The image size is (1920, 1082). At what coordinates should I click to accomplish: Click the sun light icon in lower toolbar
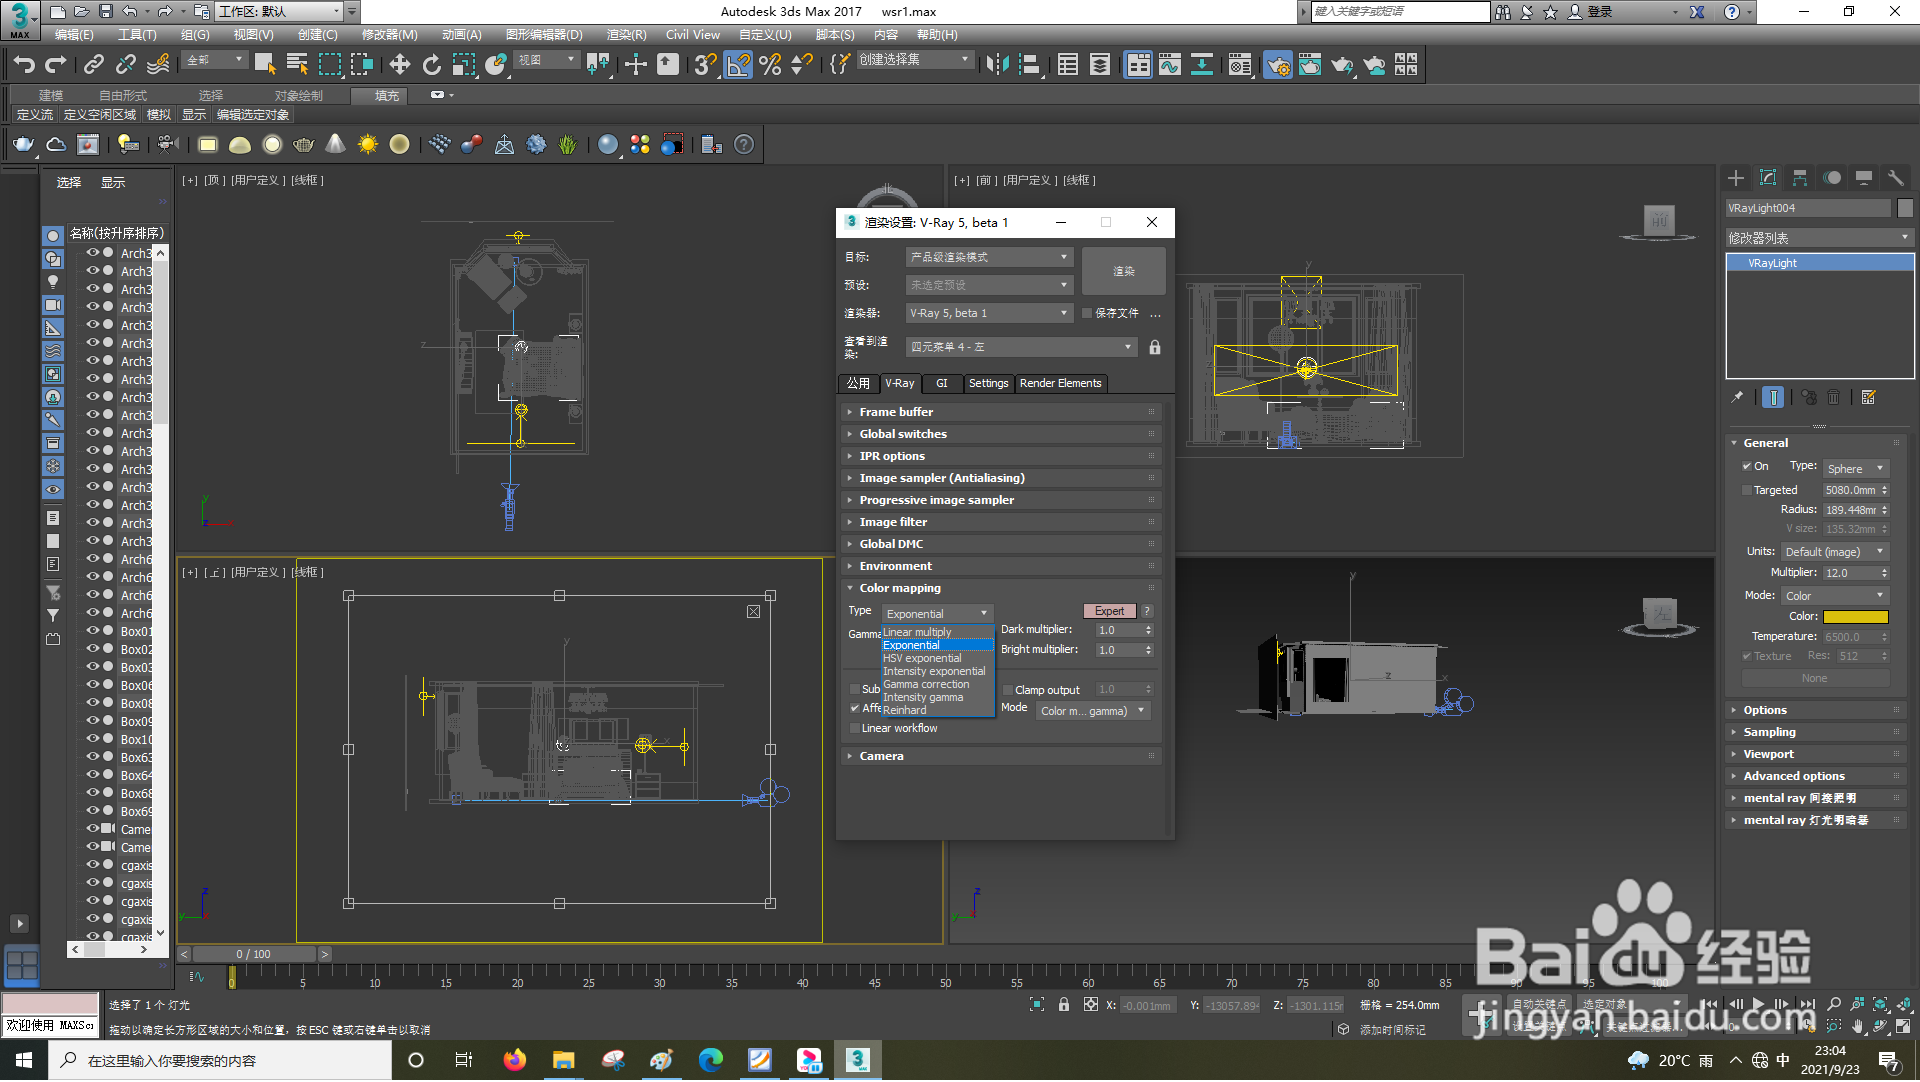pos(367,145)
